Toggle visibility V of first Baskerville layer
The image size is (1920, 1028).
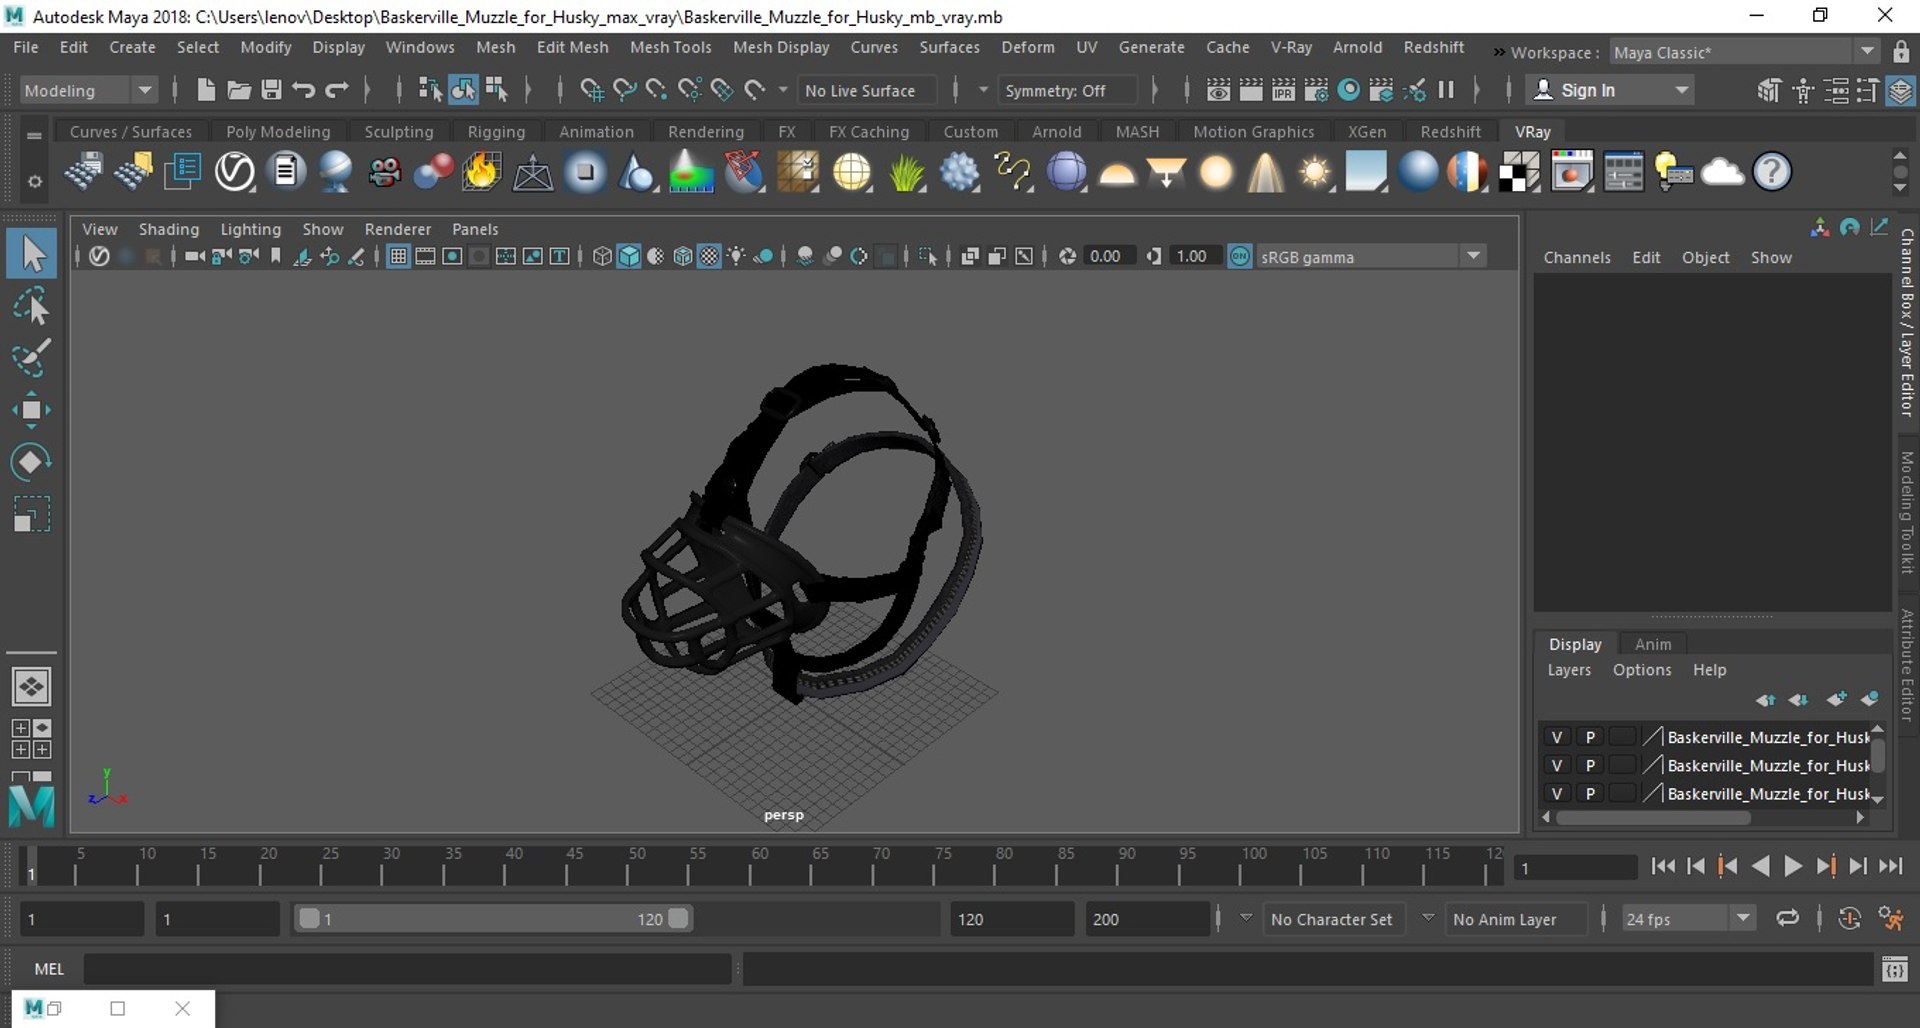[x=1556, y=737]
